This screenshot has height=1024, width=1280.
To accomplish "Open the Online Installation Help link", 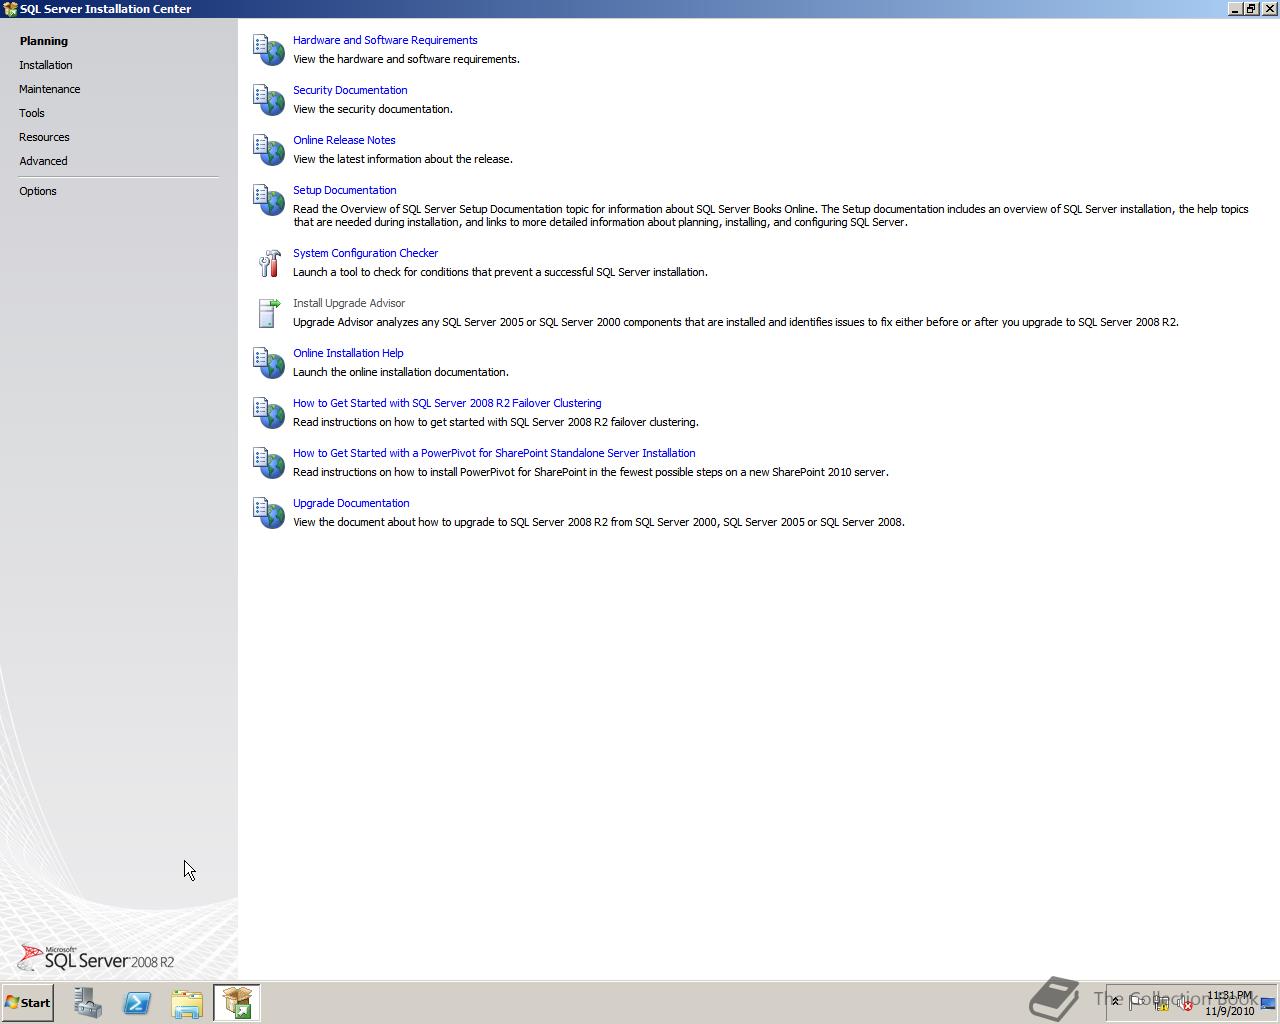I will click(348, 353).
